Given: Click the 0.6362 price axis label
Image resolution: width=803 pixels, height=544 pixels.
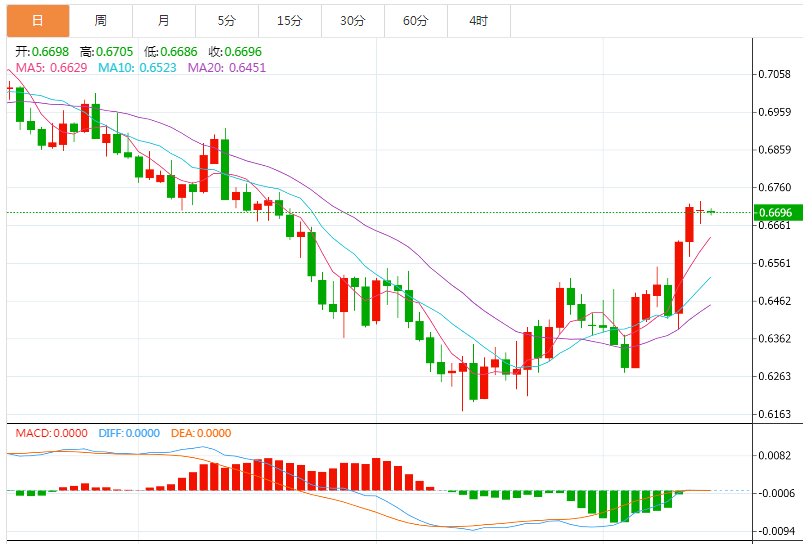Looking at the screenshot, I should (x=774, y=339).
